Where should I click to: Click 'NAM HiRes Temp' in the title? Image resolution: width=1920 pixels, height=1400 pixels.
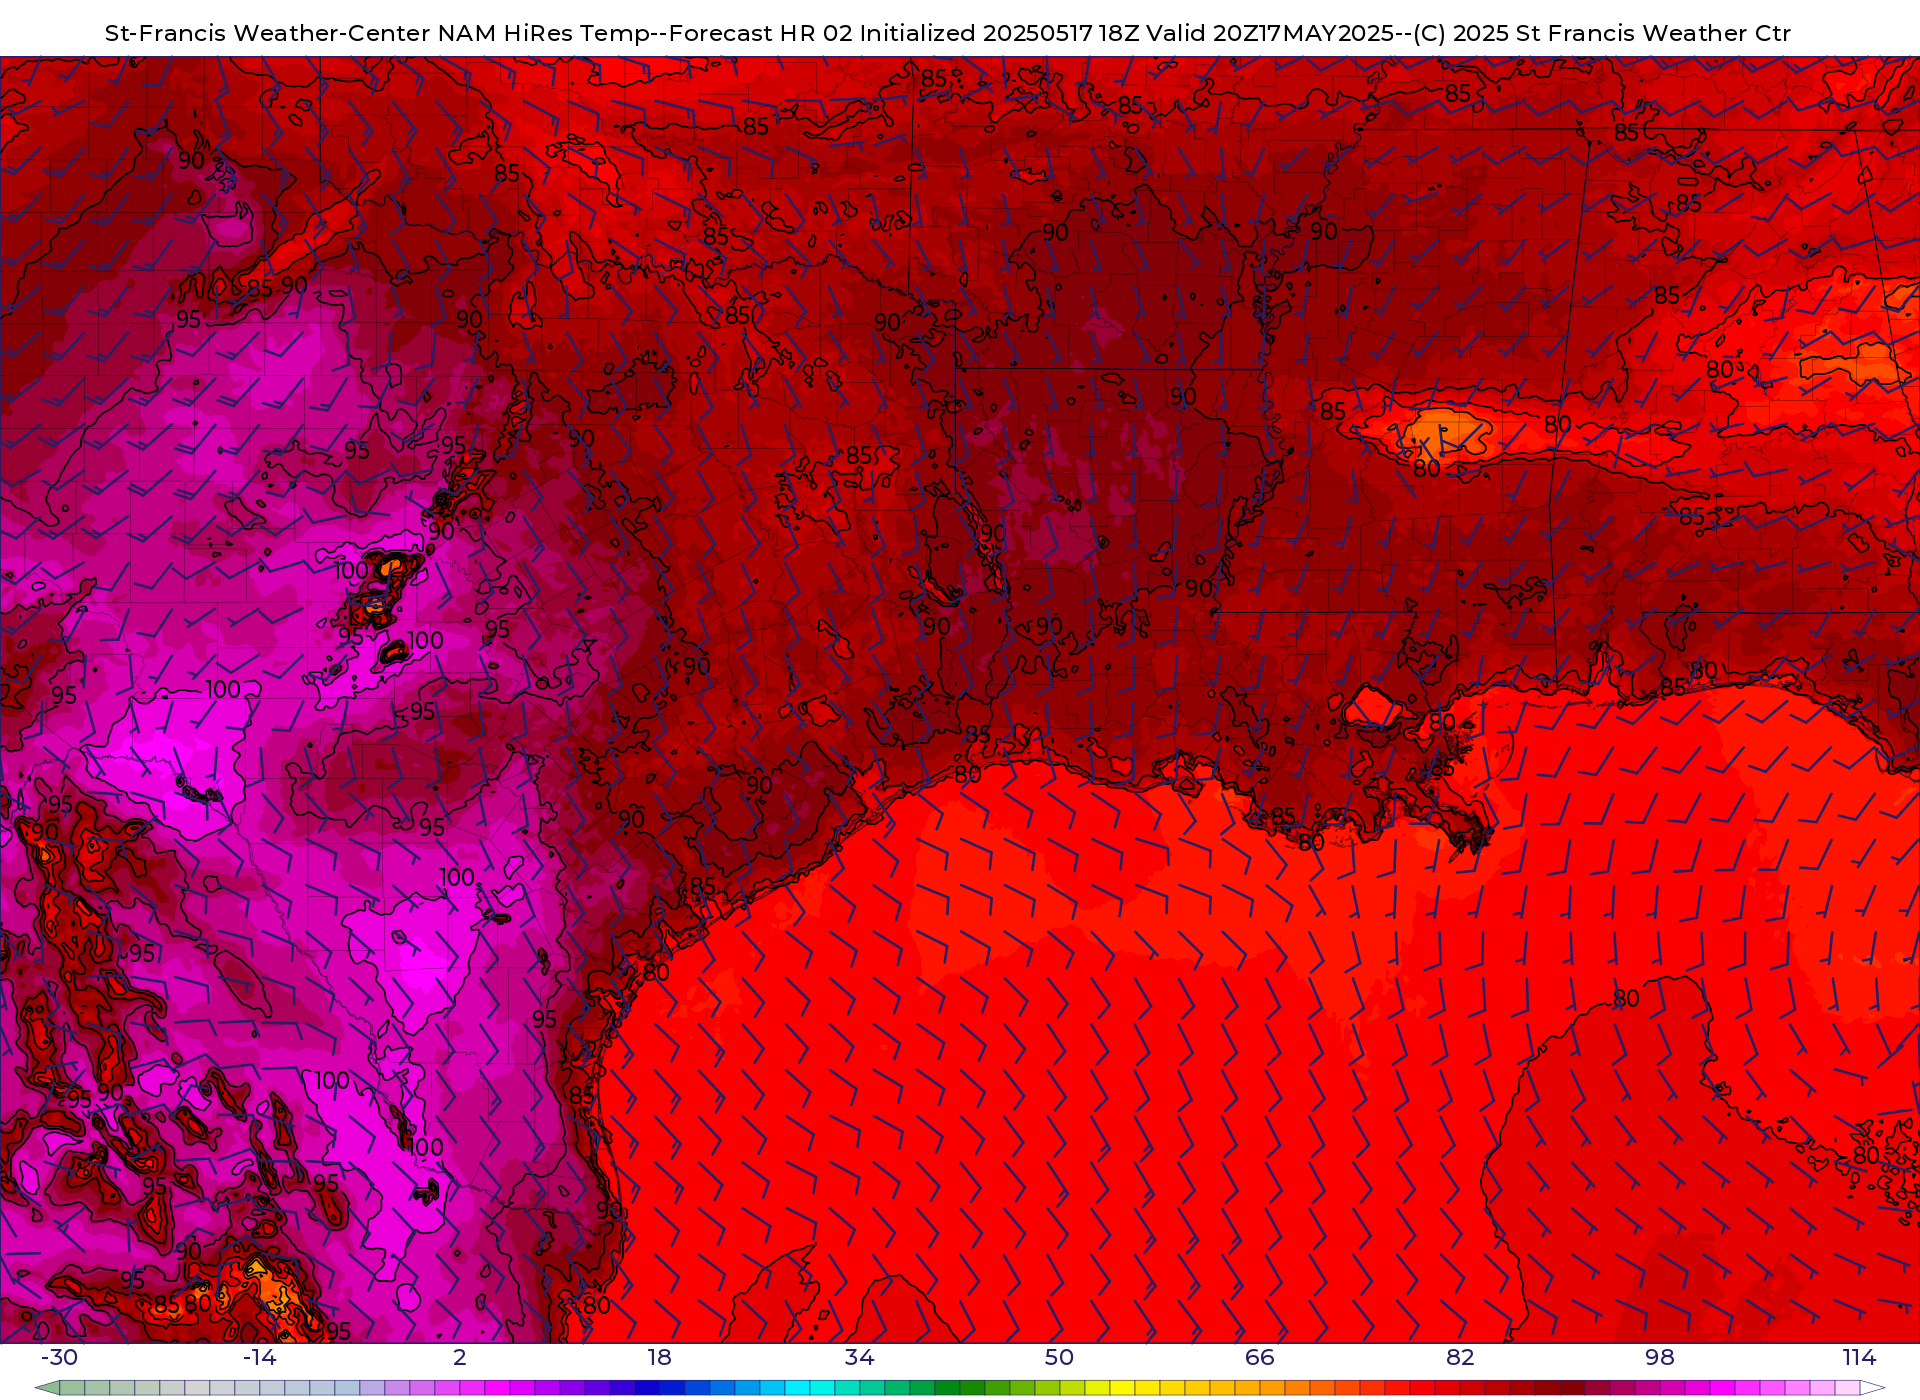543,33
